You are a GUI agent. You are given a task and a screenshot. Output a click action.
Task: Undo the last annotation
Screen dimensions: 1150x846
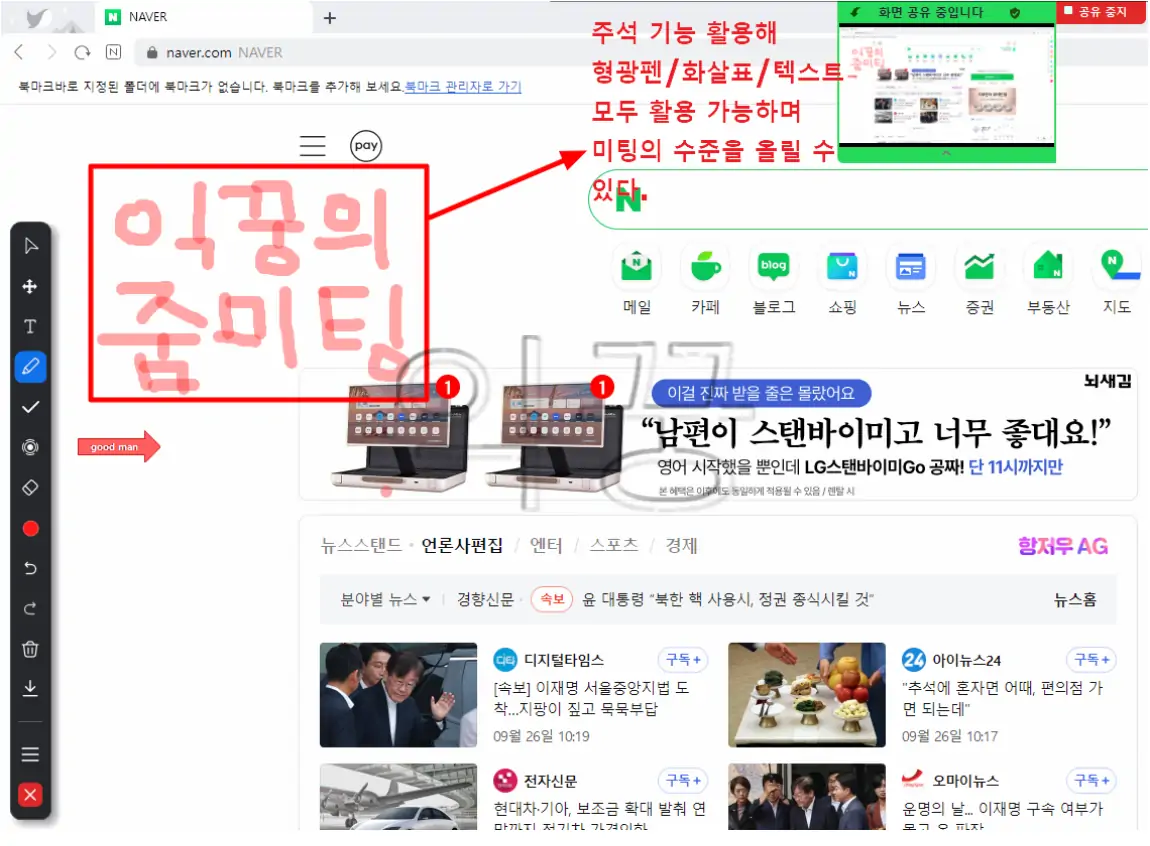pos(30,567)
